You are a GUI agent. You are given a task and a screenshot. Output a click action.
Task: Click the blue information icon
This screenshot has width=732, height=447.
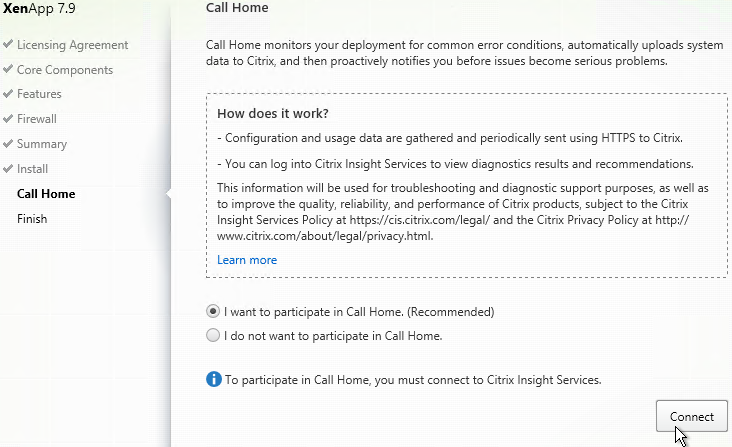click(213, 379)
